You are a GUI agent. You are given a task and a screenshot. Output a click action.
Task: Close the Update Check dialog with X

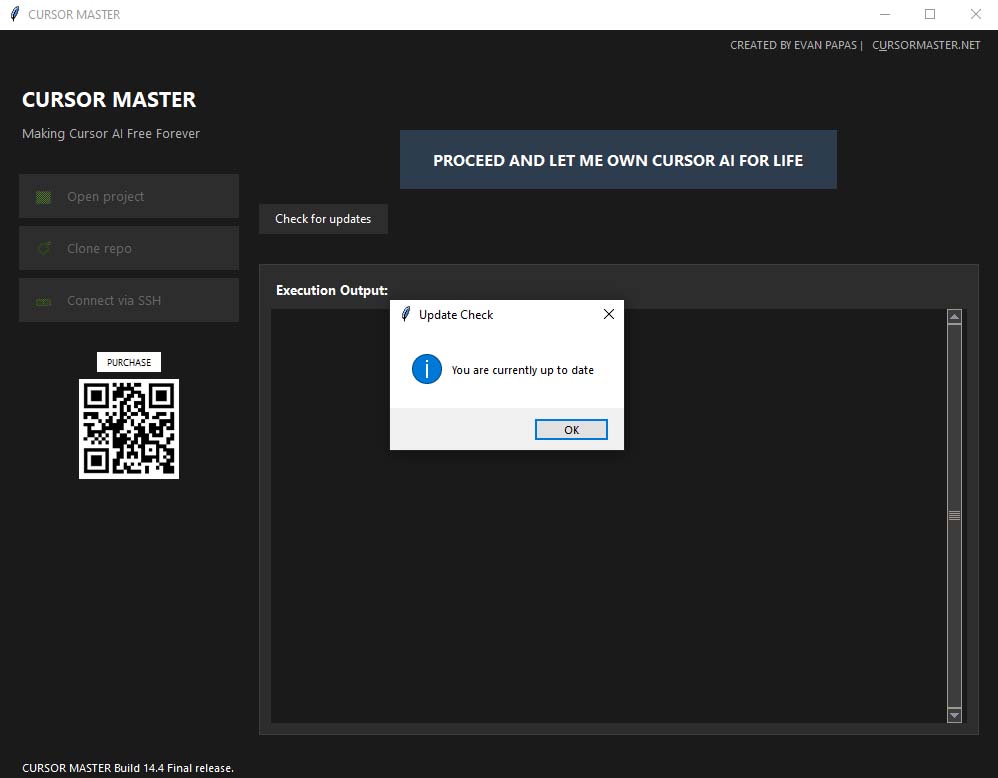point(608,314)
